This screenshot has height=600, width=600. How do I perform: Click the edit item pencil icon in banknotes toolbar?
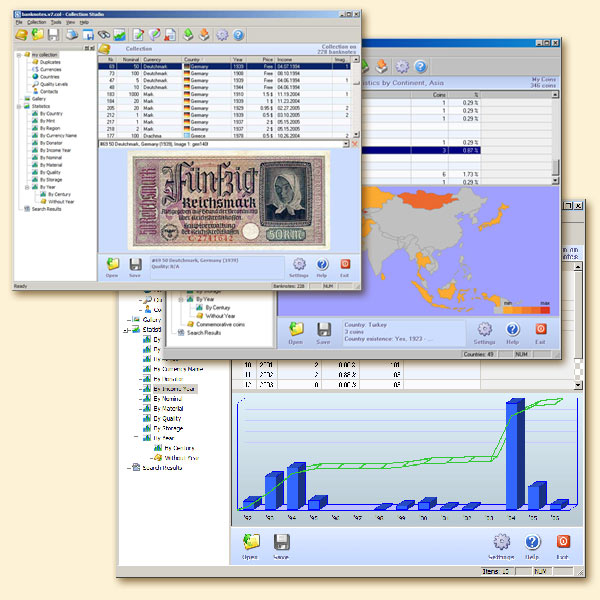pyautogui.click(x=138, y=35)
